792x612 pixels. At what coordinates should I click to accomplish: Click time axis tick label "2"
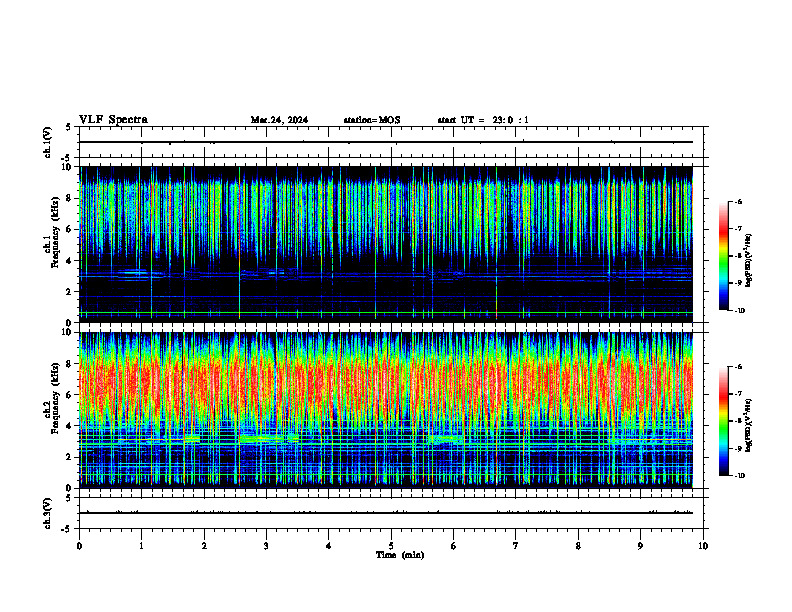pyautogui.click(x=204, y=546)
